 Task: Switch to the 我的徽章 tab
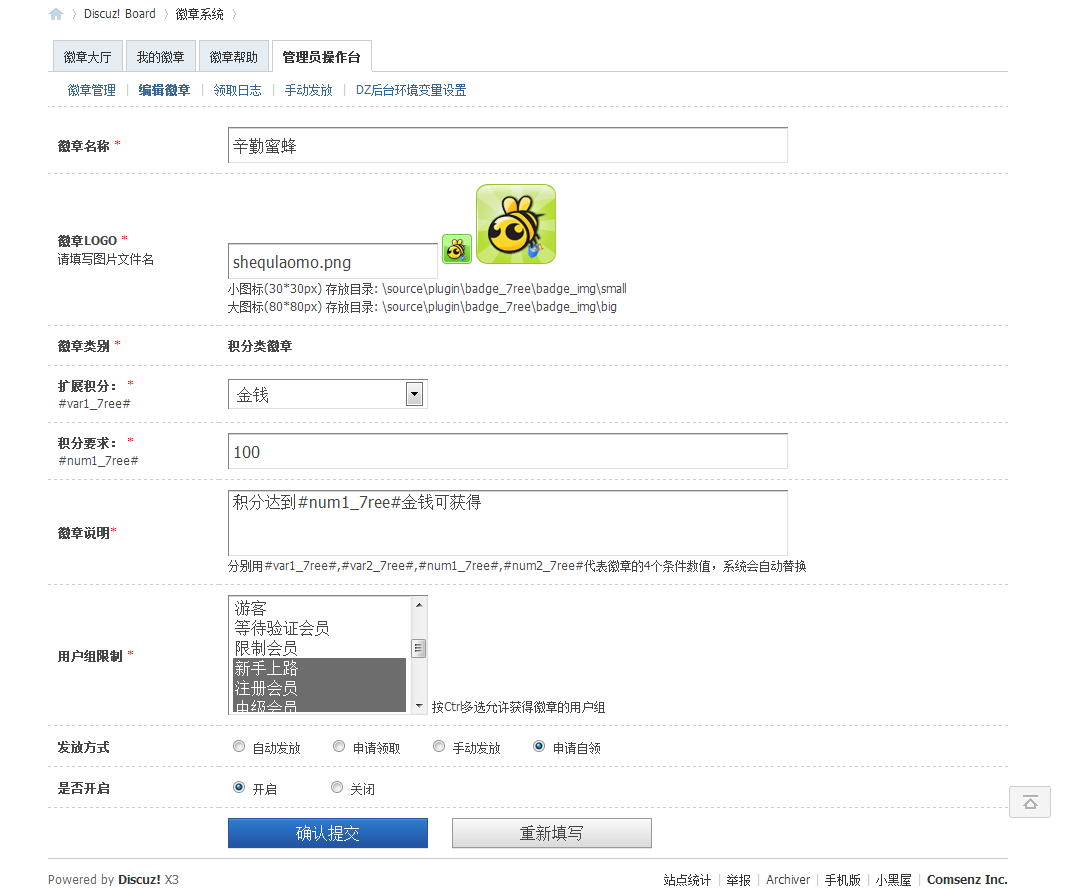[160, 56]
